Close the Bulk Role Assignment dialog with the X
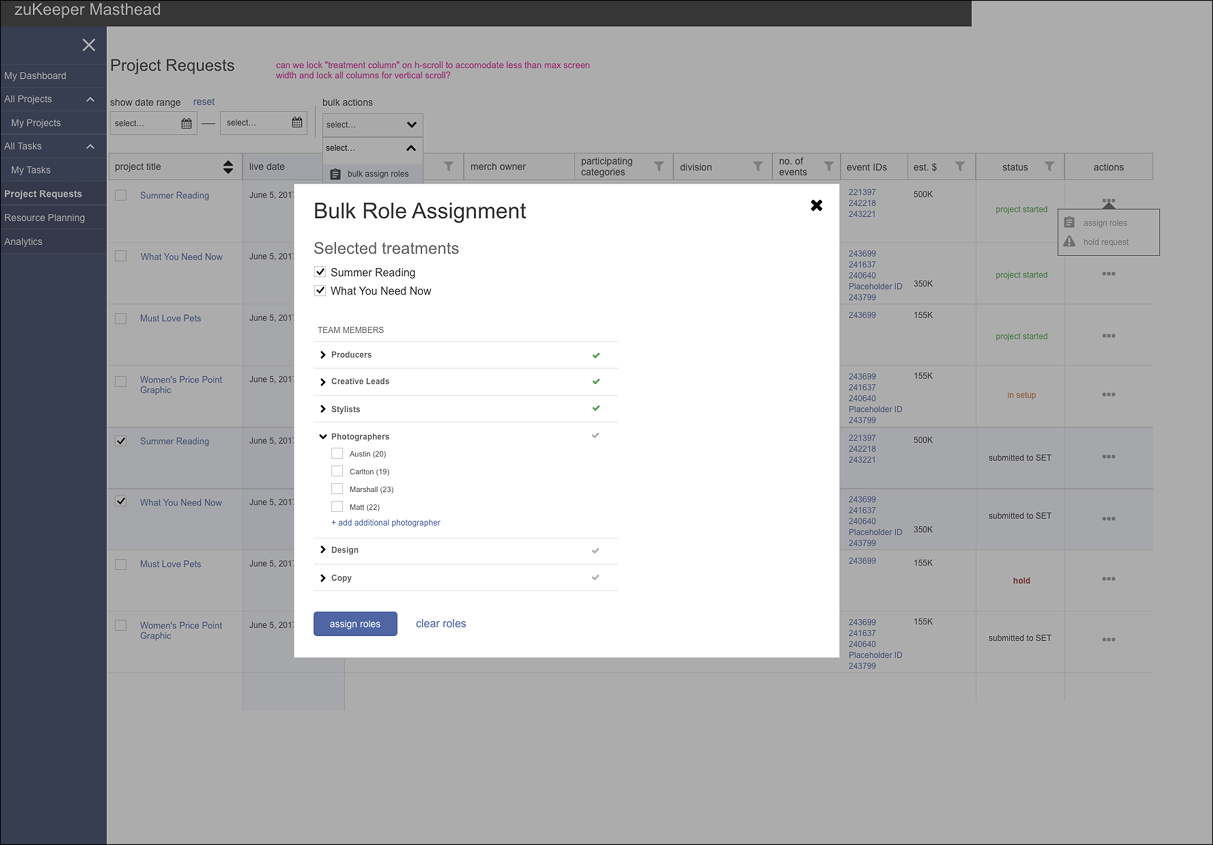This screenshot has width=1213, height=845. pyautogui.click(x=817, y=205)
